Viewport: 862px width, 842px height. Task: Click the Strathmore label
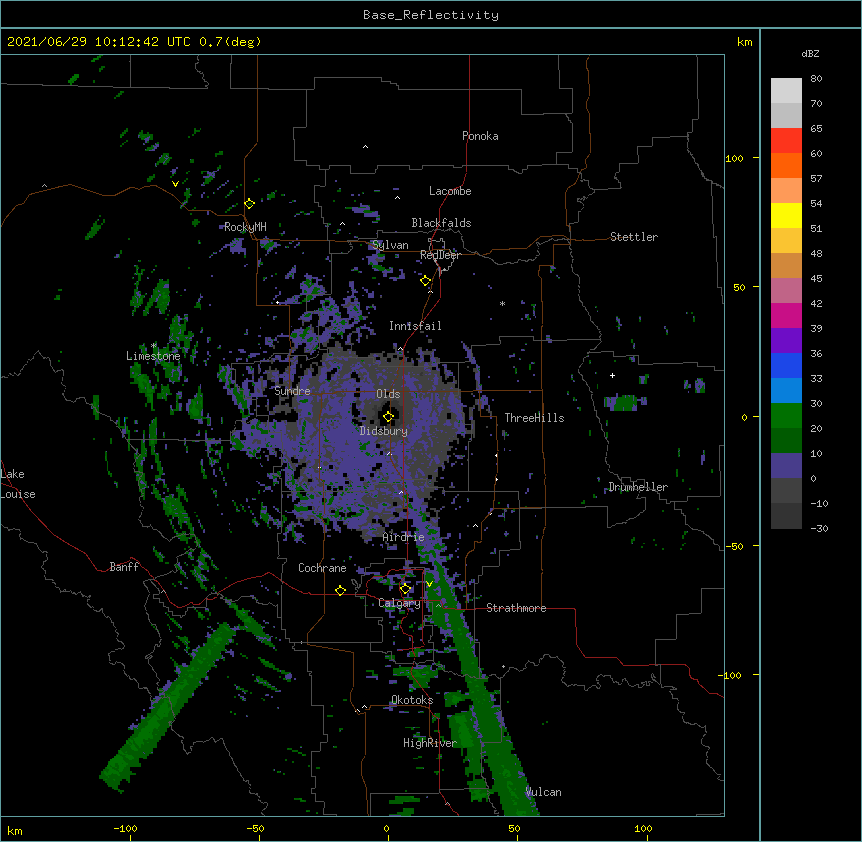[516, 608]
